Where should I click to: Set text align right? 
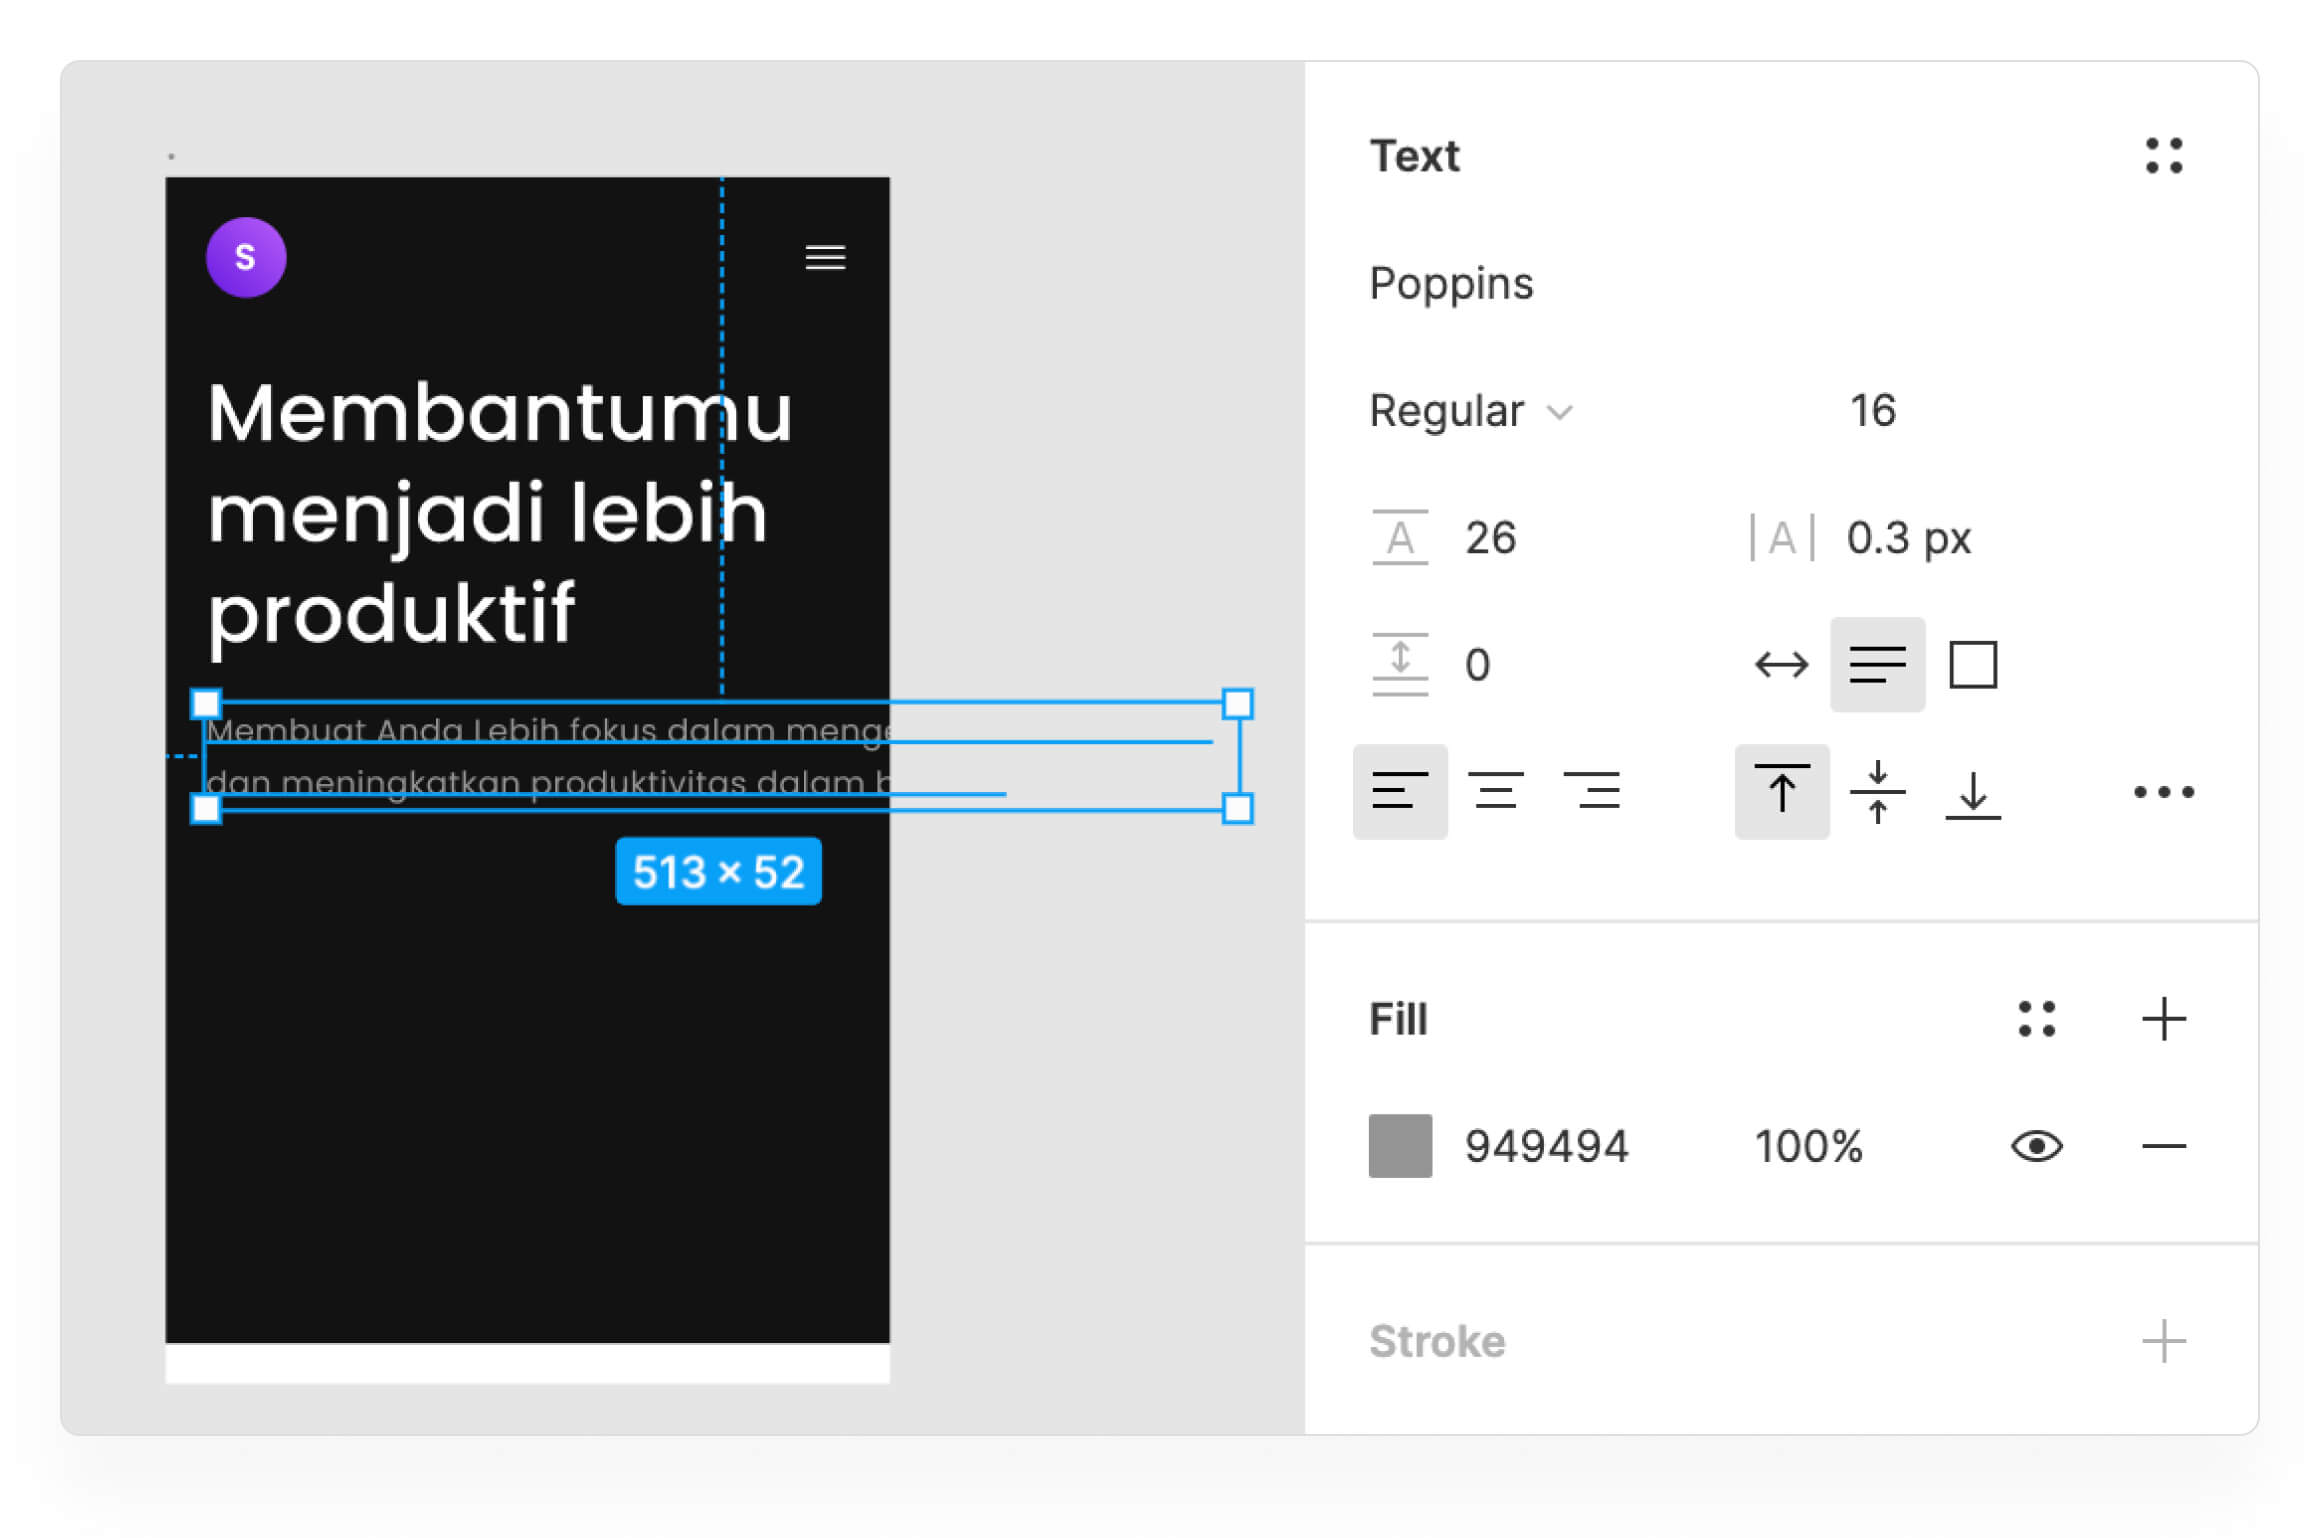(x=1591, y=792)
